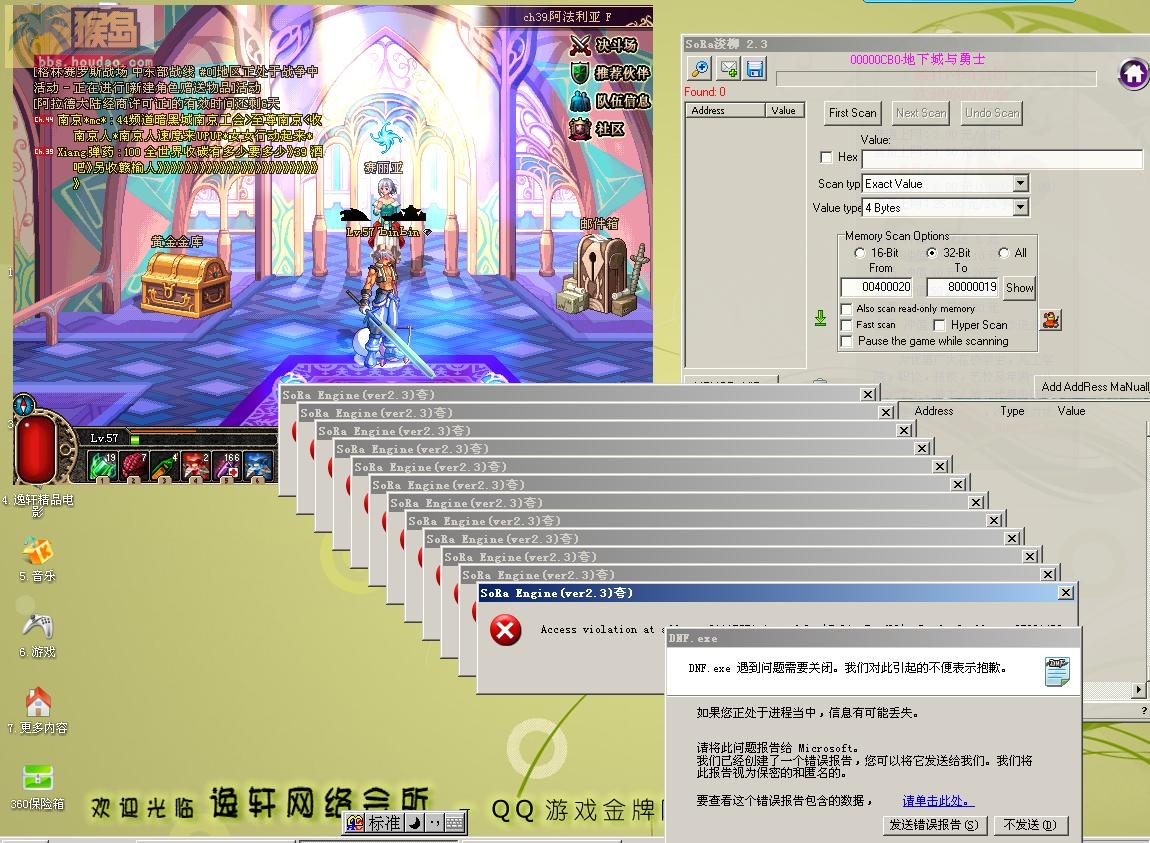Enable Pause the game while scanning

(846, 341)
